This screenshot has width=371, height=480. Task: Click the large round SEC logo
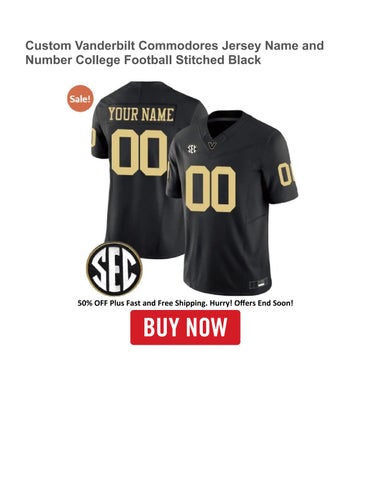pyautogui.click(x=114, y=269)
